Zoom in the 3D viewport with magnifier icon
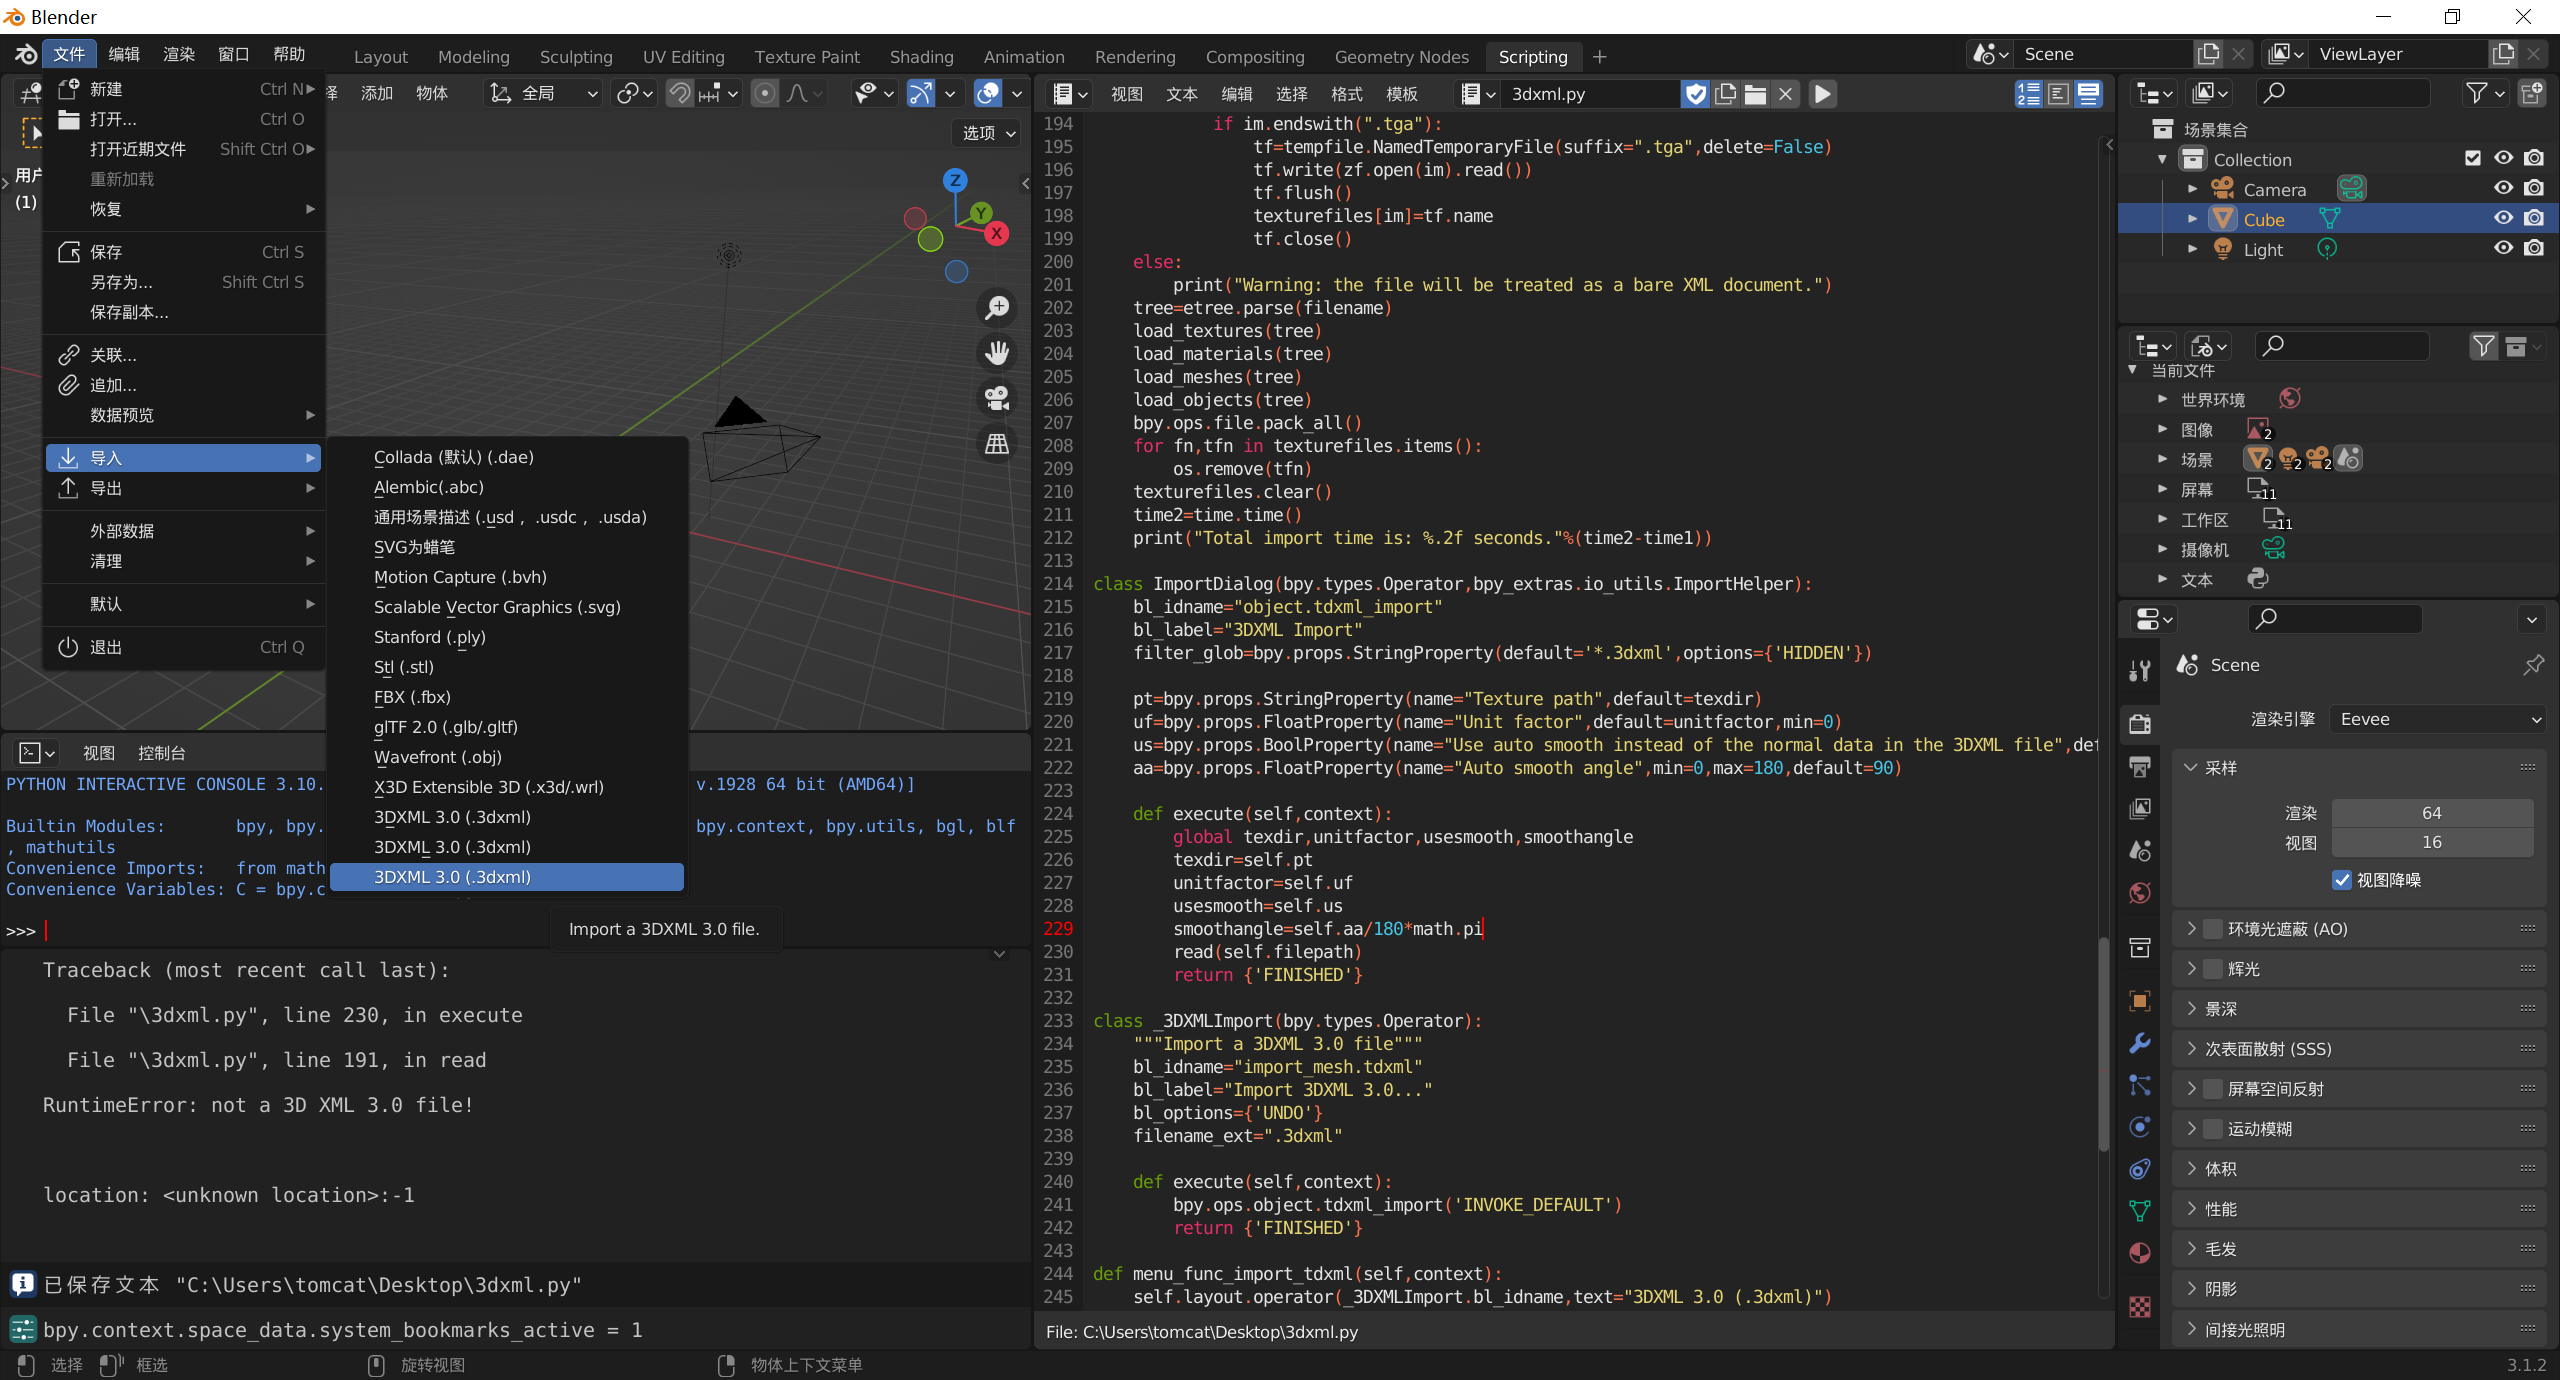Image resolution: width=2560 pixels, height=1380 pixels. tap(995, 307)
